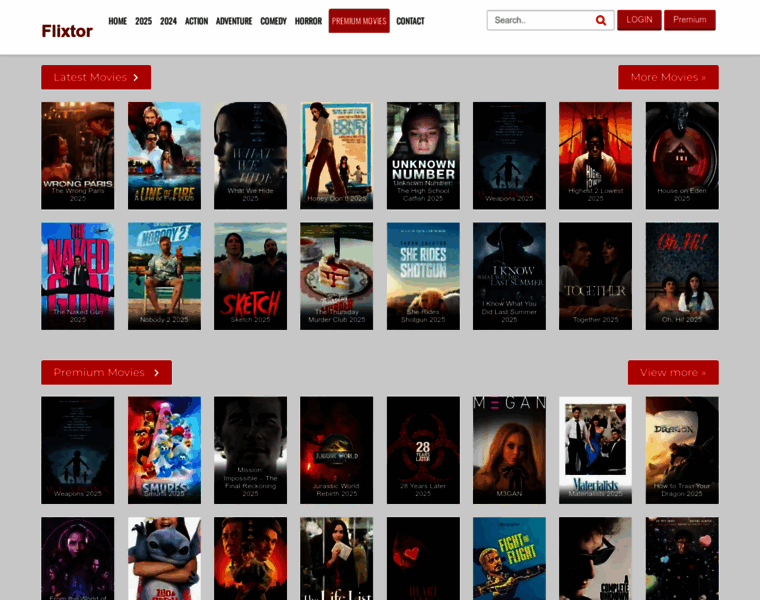Go to the Action category

[x=196, y=21]
